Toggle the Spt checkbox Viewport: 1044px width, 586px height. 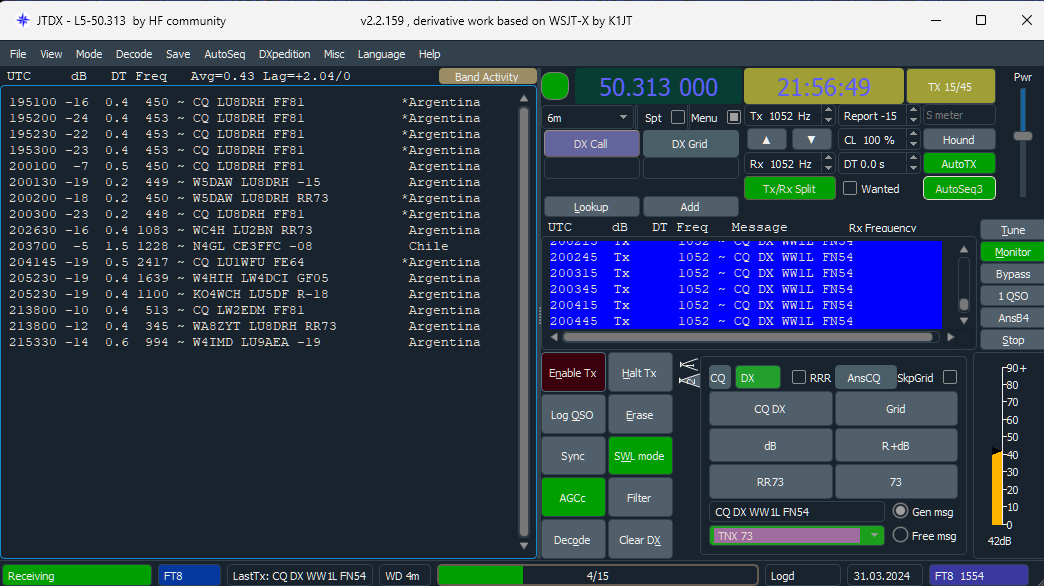coord(678,117)
